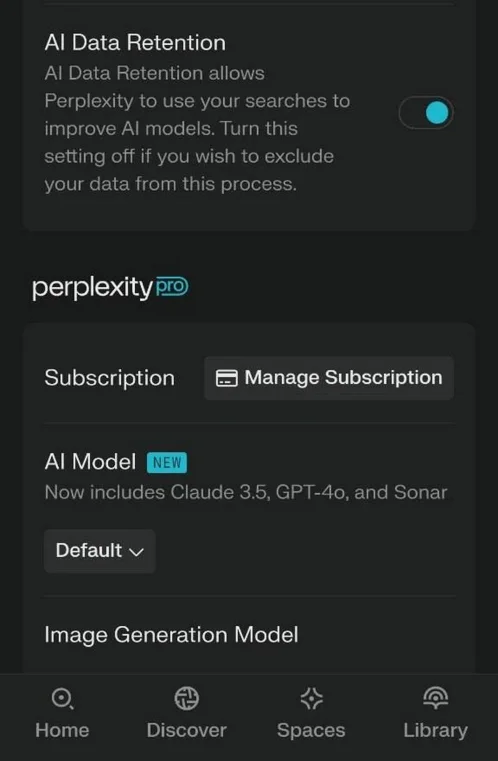Go to the Library tab label
Image resolution: width=498 pixels, height=761 pixels.
(x=435, y=731)
